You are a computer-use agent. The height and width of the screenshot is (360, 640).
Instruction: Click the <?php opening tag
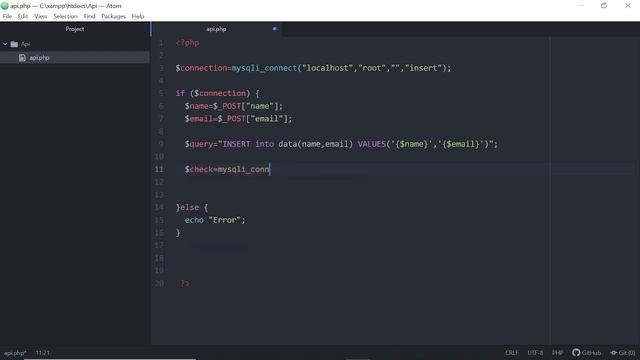point(187,43)
